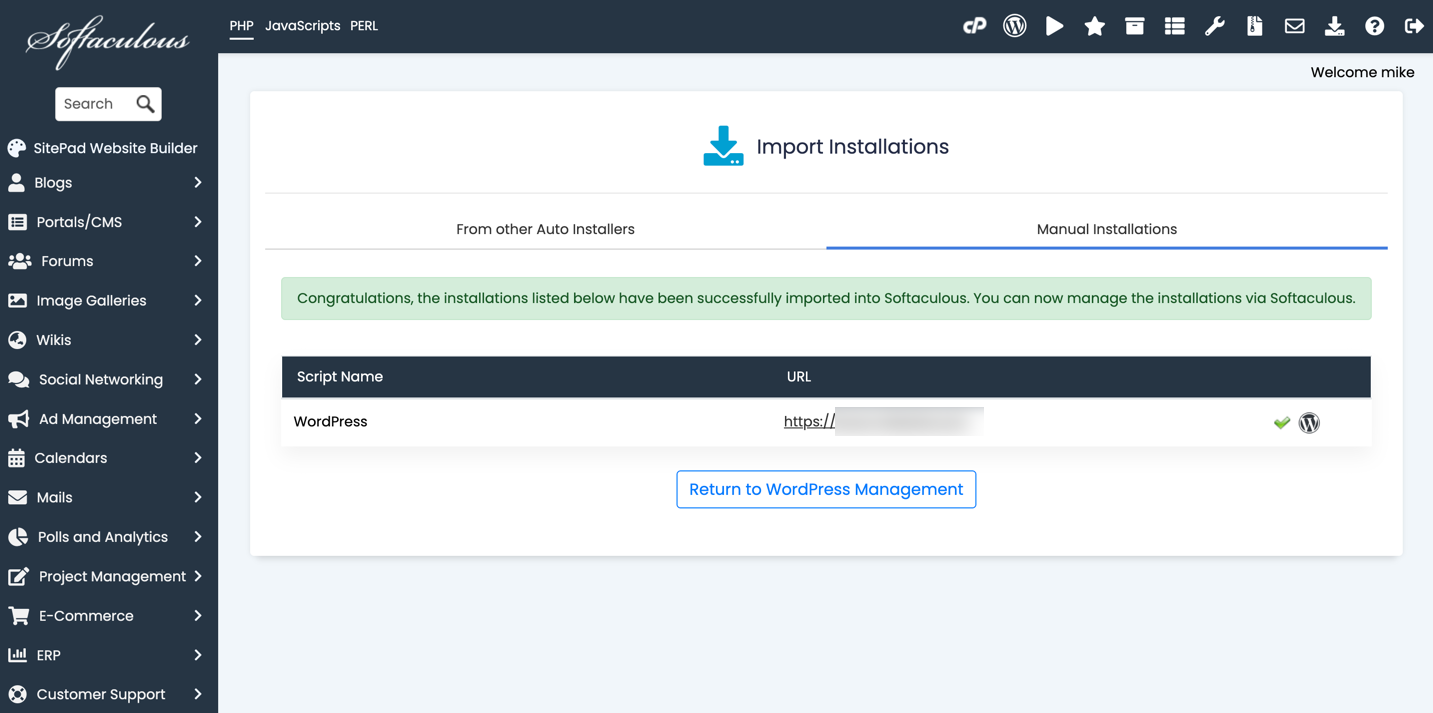Click the Blogs person icon

[17, 183]
